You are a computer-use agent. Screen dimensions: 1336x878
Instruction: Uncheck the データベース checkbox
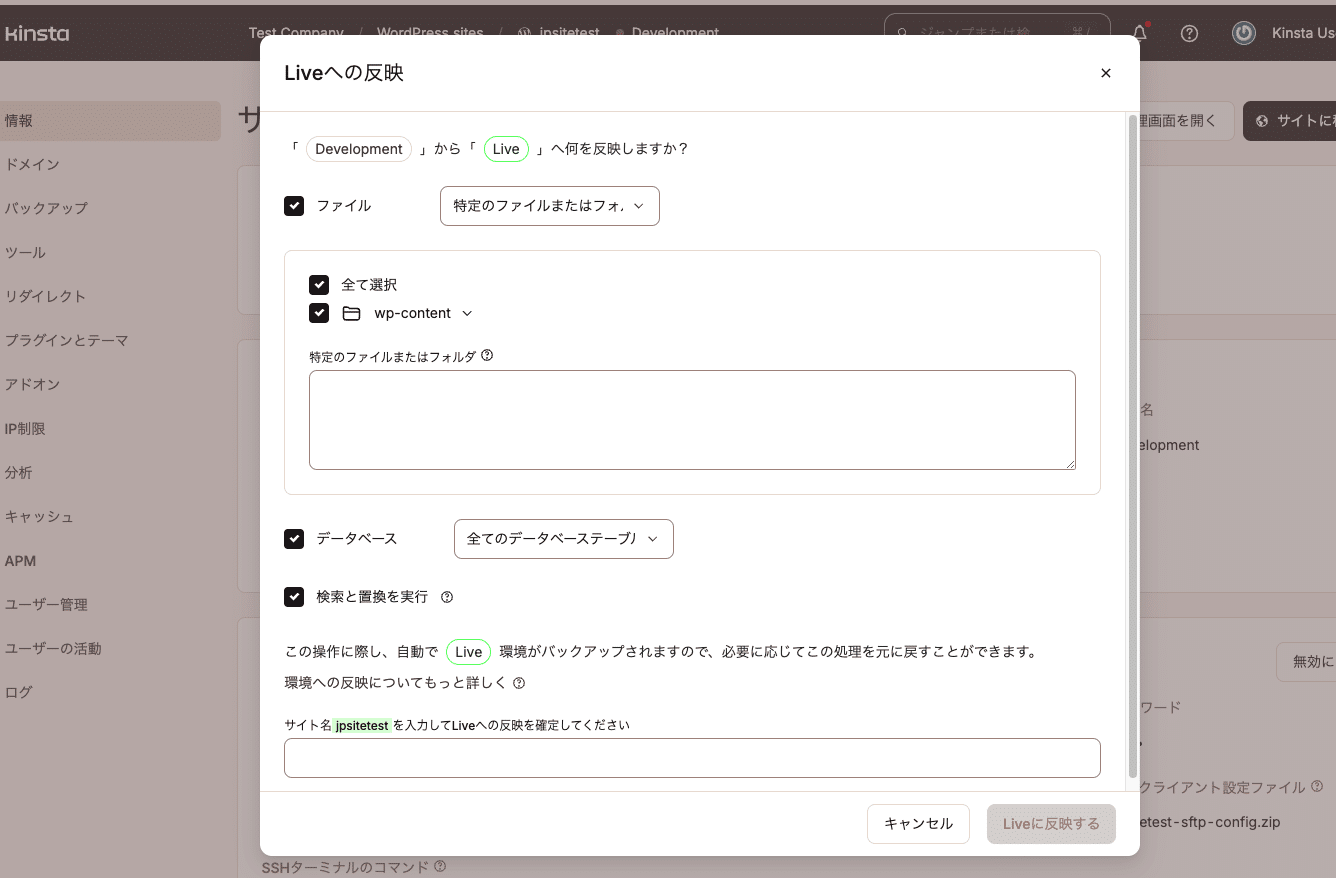tap(294, 538)
